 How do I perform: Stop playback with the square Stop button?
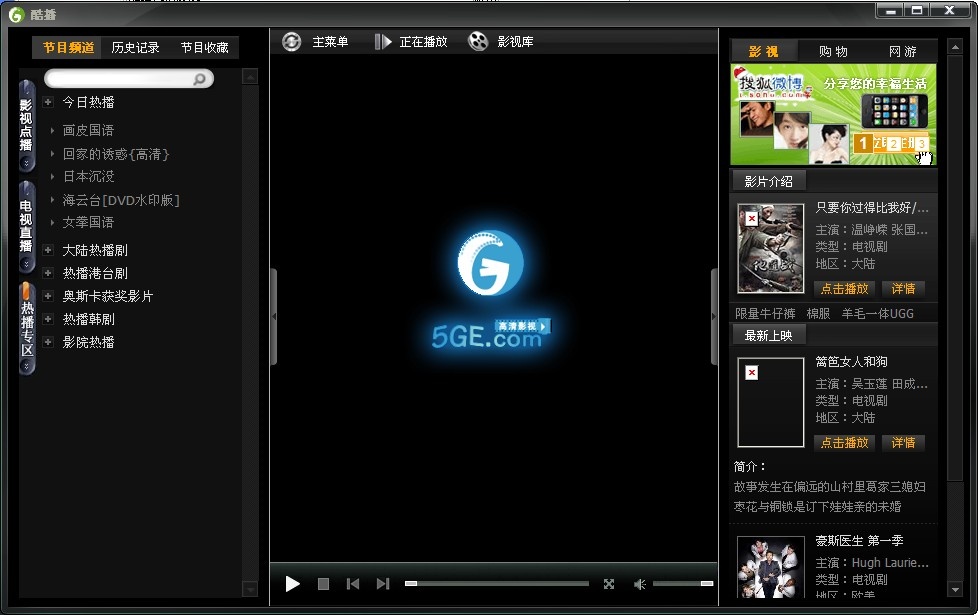(x=323, y=584)
